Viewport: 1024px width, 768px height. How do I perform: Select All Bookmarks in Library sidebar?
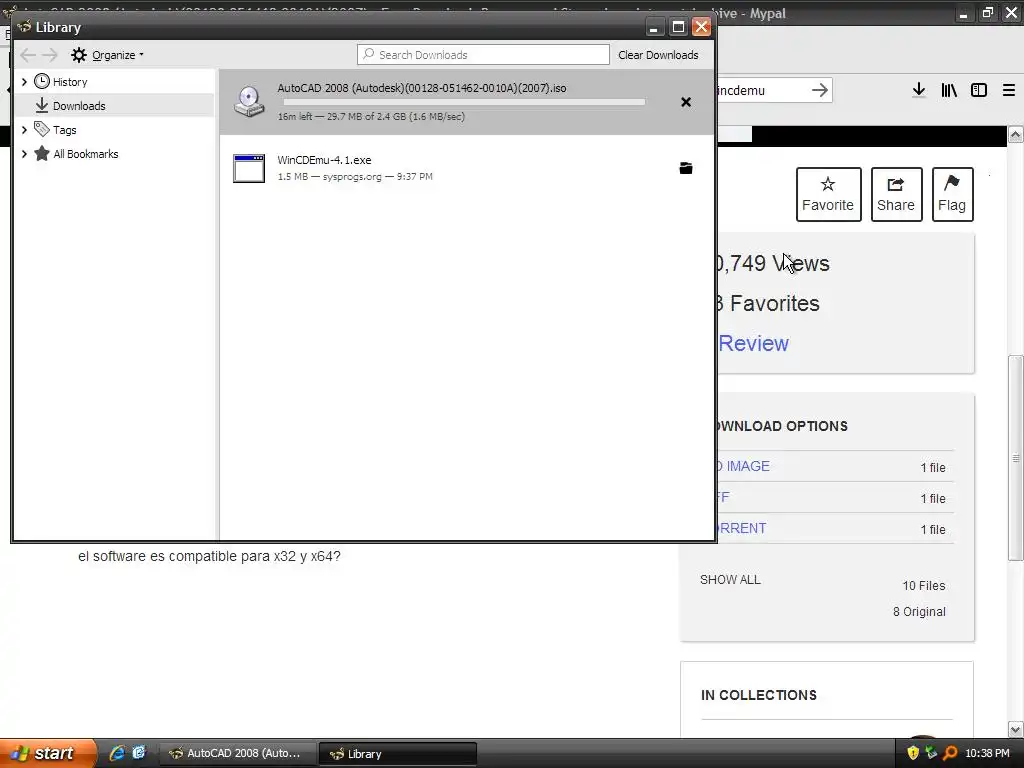tap(86, 154)
